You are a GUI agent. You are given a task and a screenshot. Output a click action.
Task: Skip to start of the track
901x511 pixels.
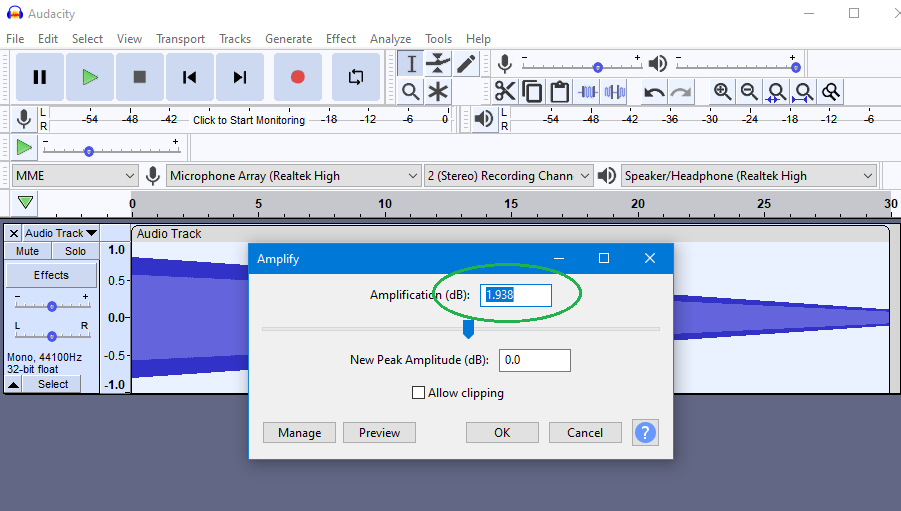190,77
